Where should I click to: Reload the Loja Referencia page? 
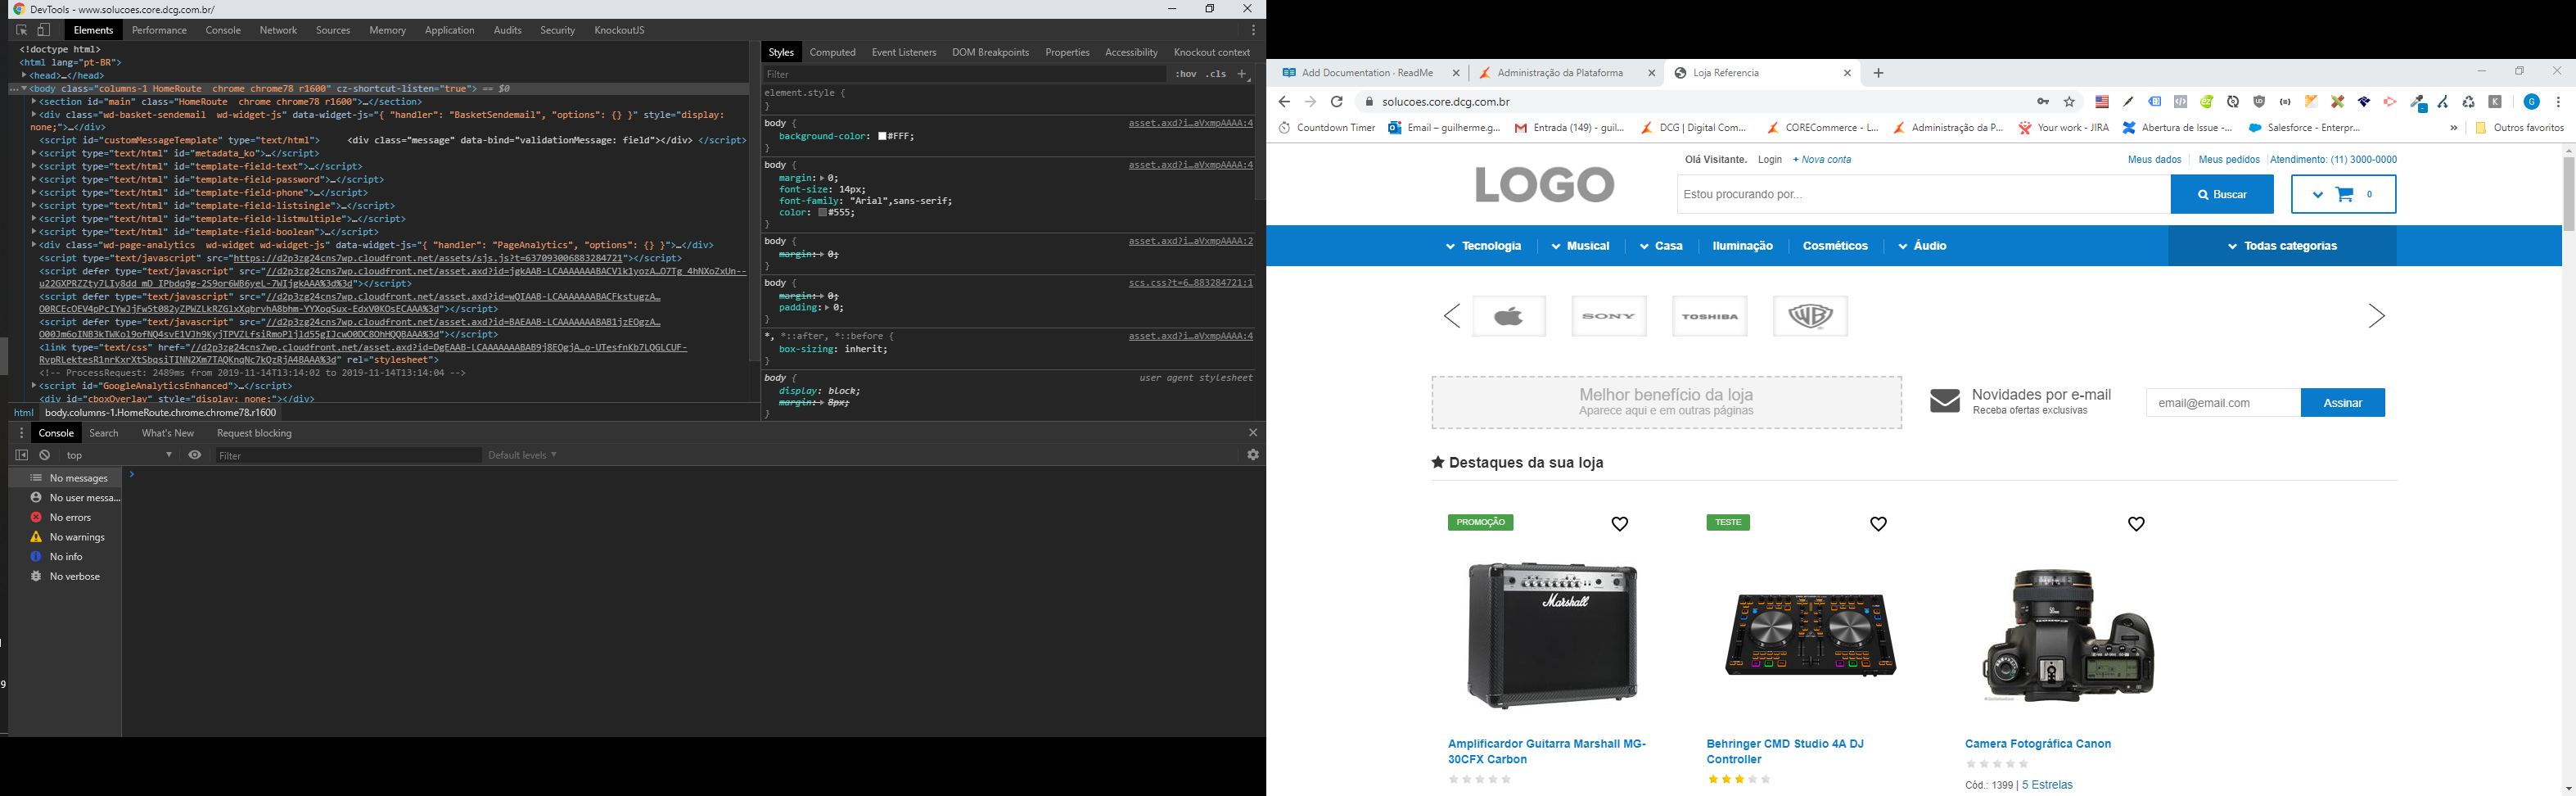coord(1337,102)
